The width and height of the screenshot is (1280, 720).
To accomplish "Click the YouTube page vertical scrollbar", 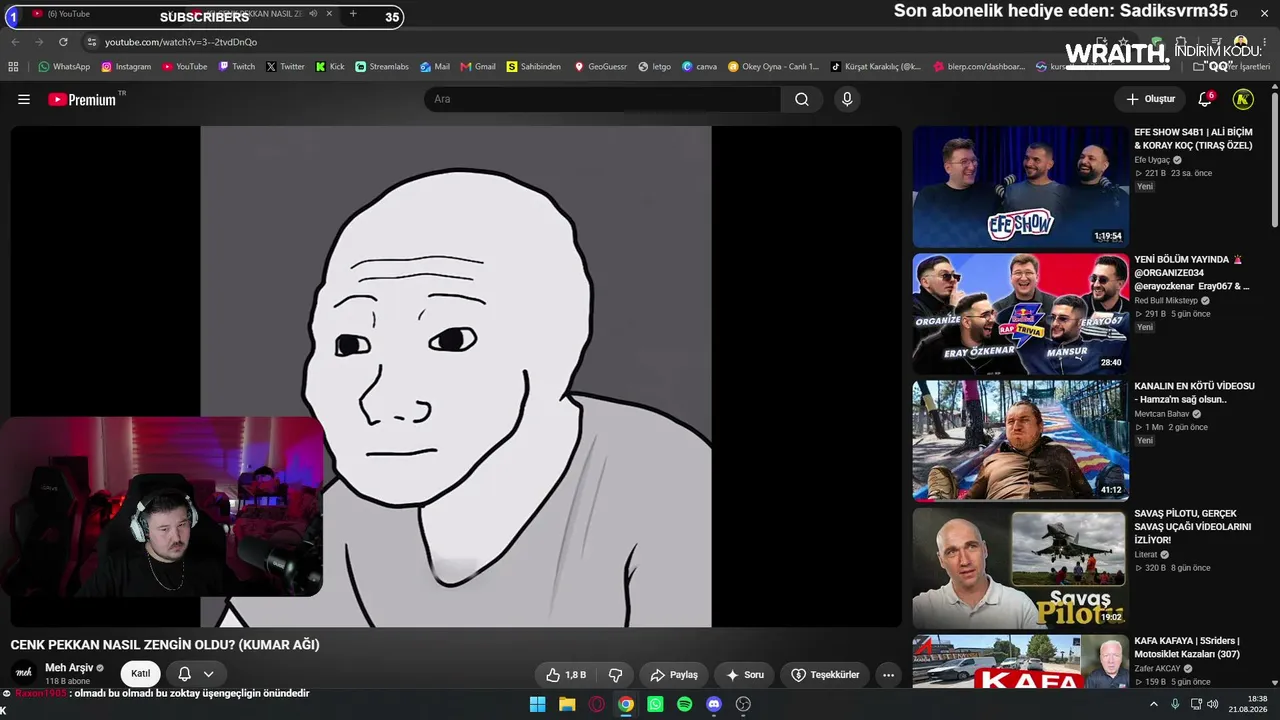I will pyautogui.click(x=1274, y=160).
